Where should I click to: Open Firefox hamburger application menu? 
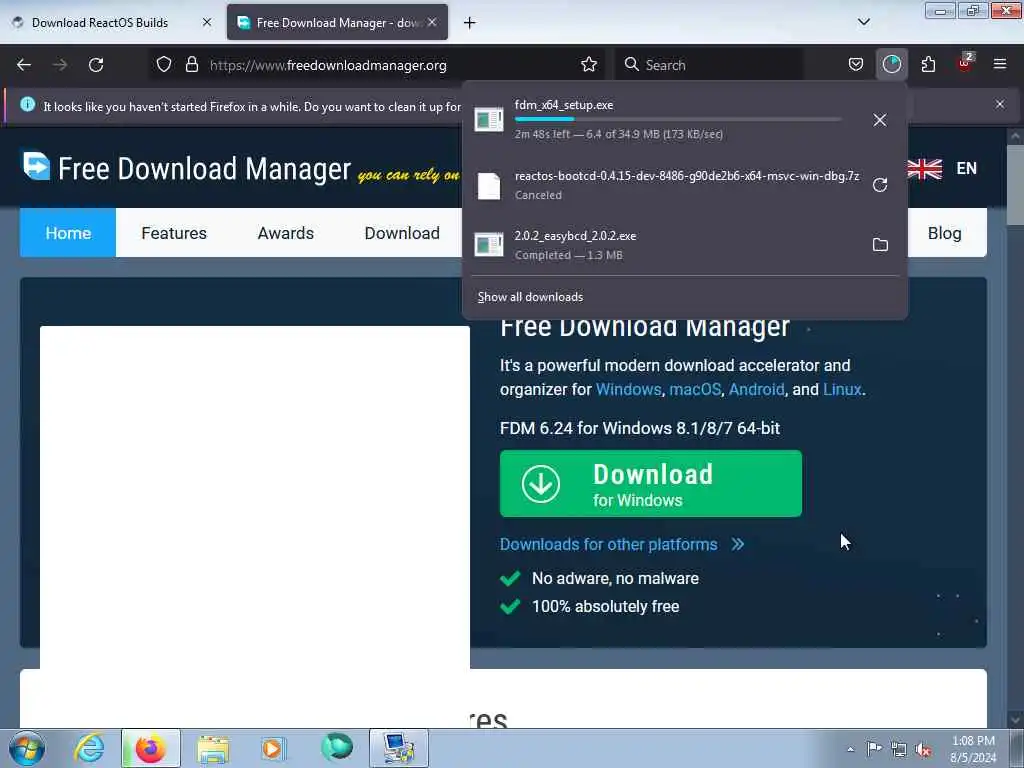click(x=1000, y=64)
